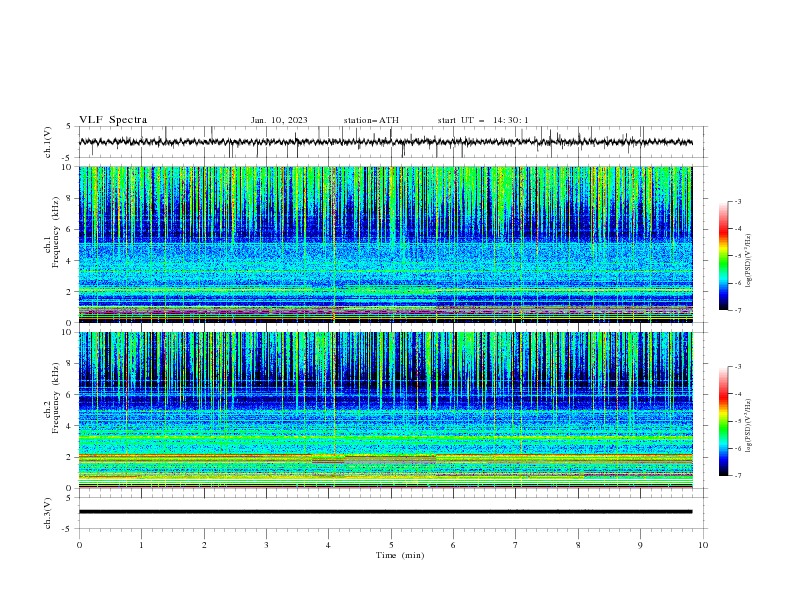
Task: Click the "log(PSD)(V²/Hz)" label beside ch.1 colorbar
Action: (x=749, y=261)
